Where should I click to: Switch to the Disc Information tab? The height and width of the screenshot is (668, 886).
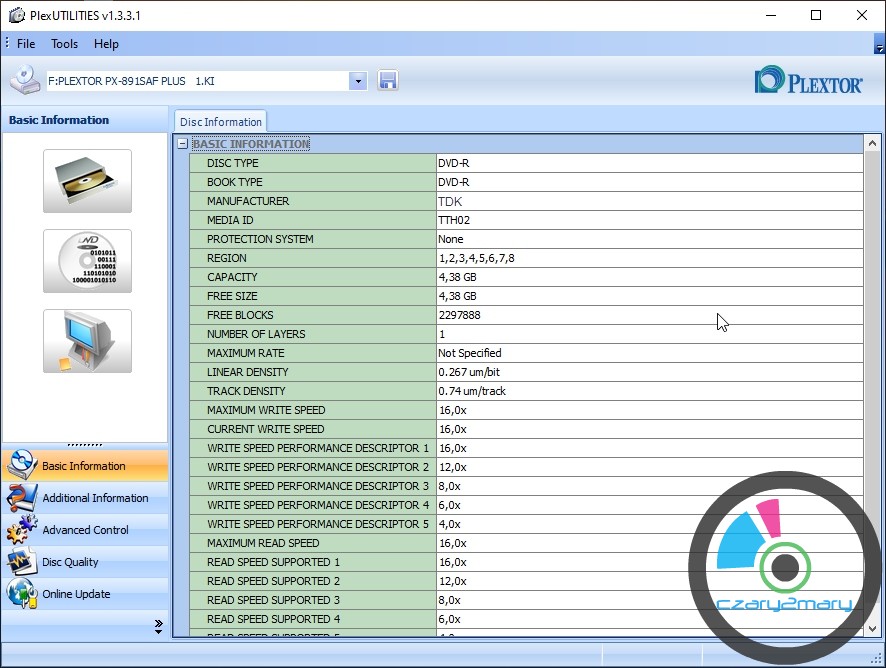point(221,122)
